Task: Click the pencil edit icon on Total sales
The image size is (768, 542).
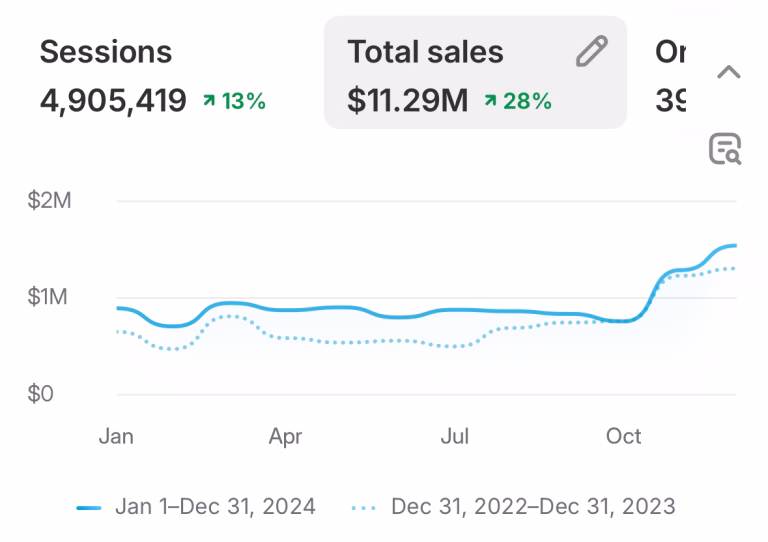Action: pyautogui.click(x=592, y=52)
